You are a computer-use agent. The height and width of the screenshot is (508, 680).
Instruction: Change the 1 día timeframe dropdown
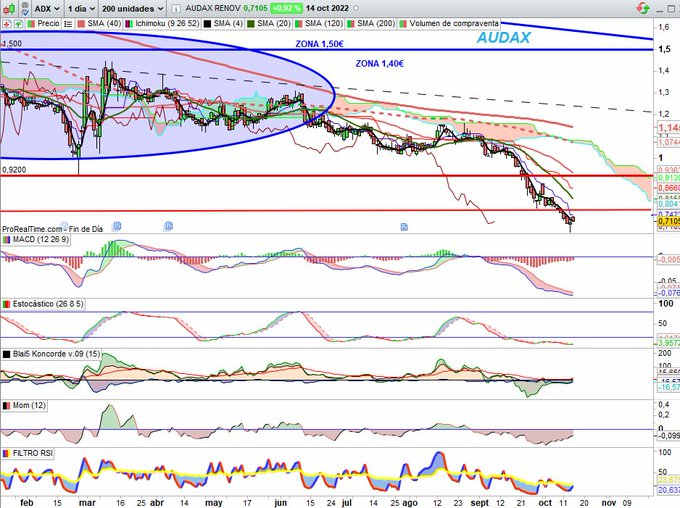pos(82,8)
